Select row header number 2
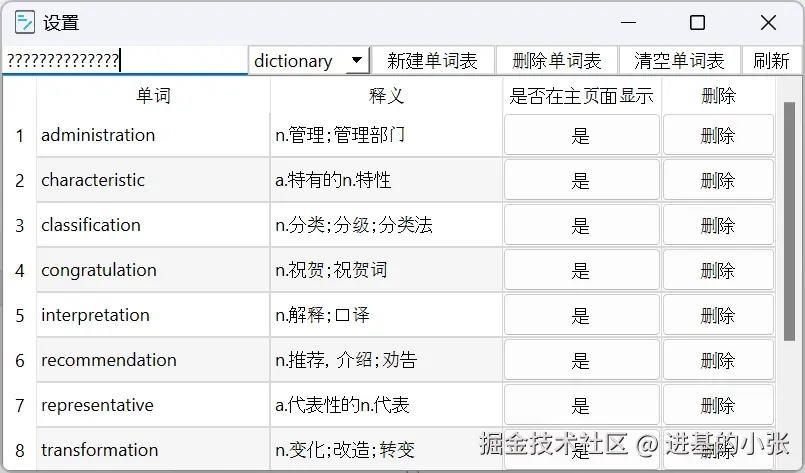 [x=20, y=180]
